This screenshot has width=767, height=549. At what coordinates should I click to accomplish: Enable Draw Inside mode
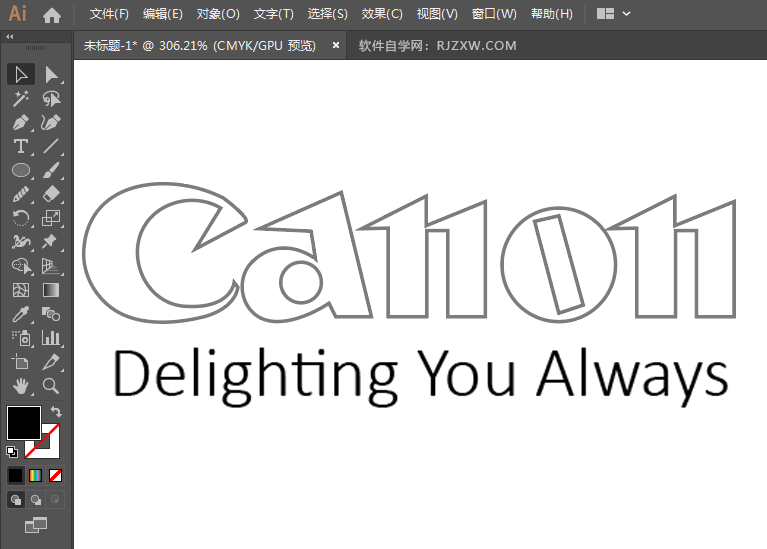[x=55, y=500]
